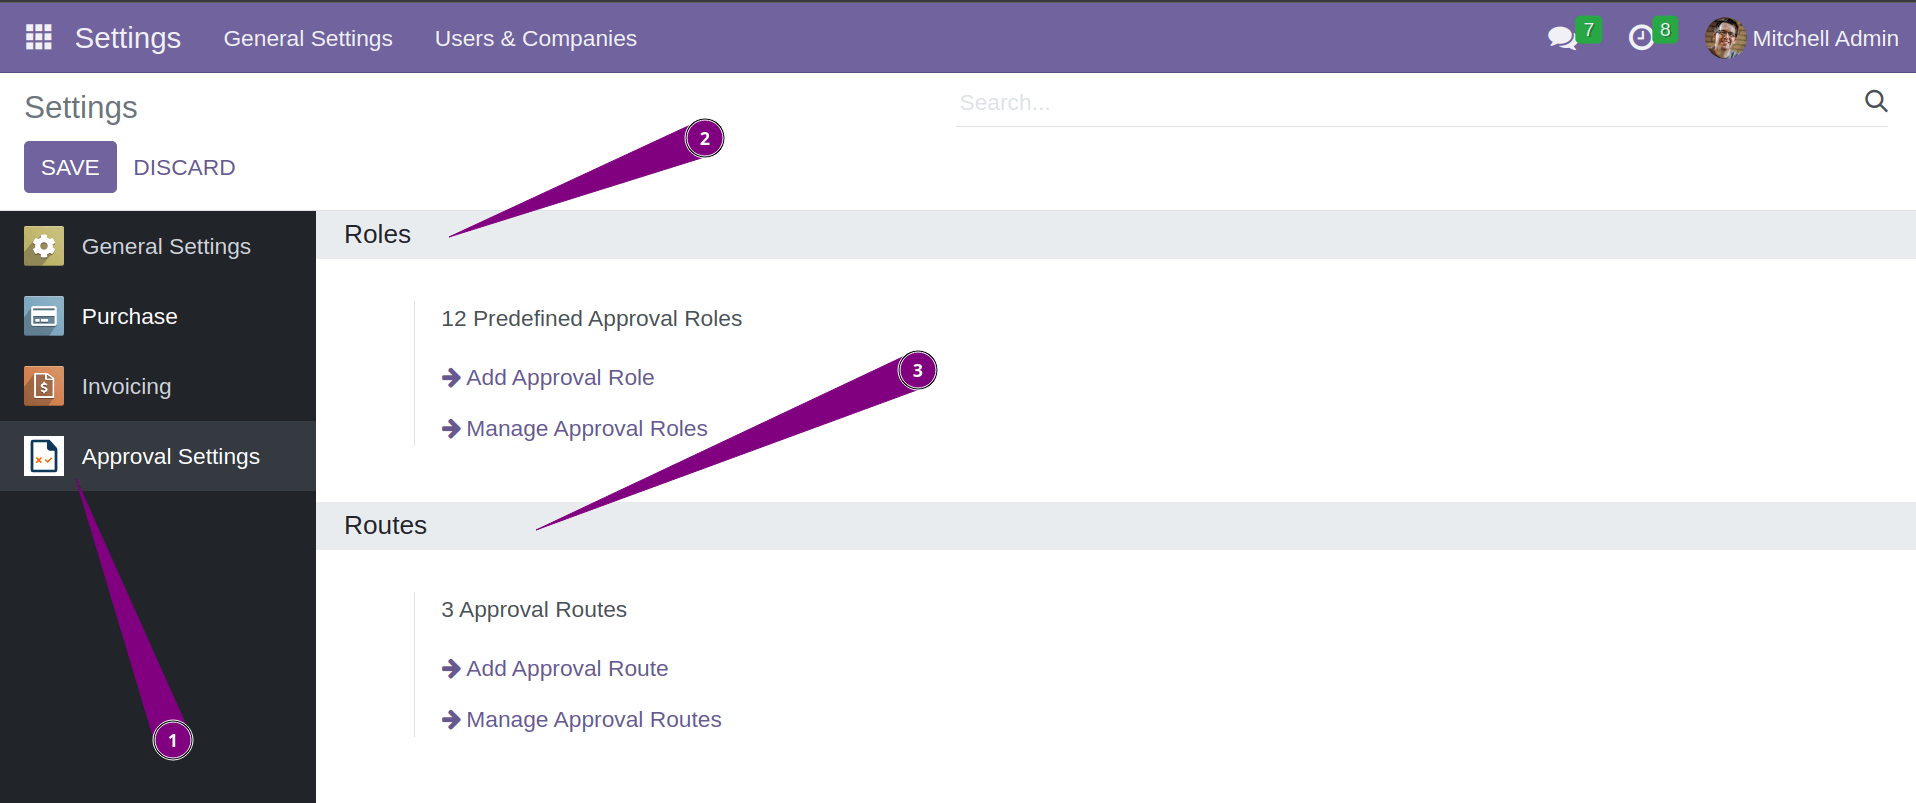
Task: Click the arrow icon beside Add Approval Role
Action: [449, 377]
